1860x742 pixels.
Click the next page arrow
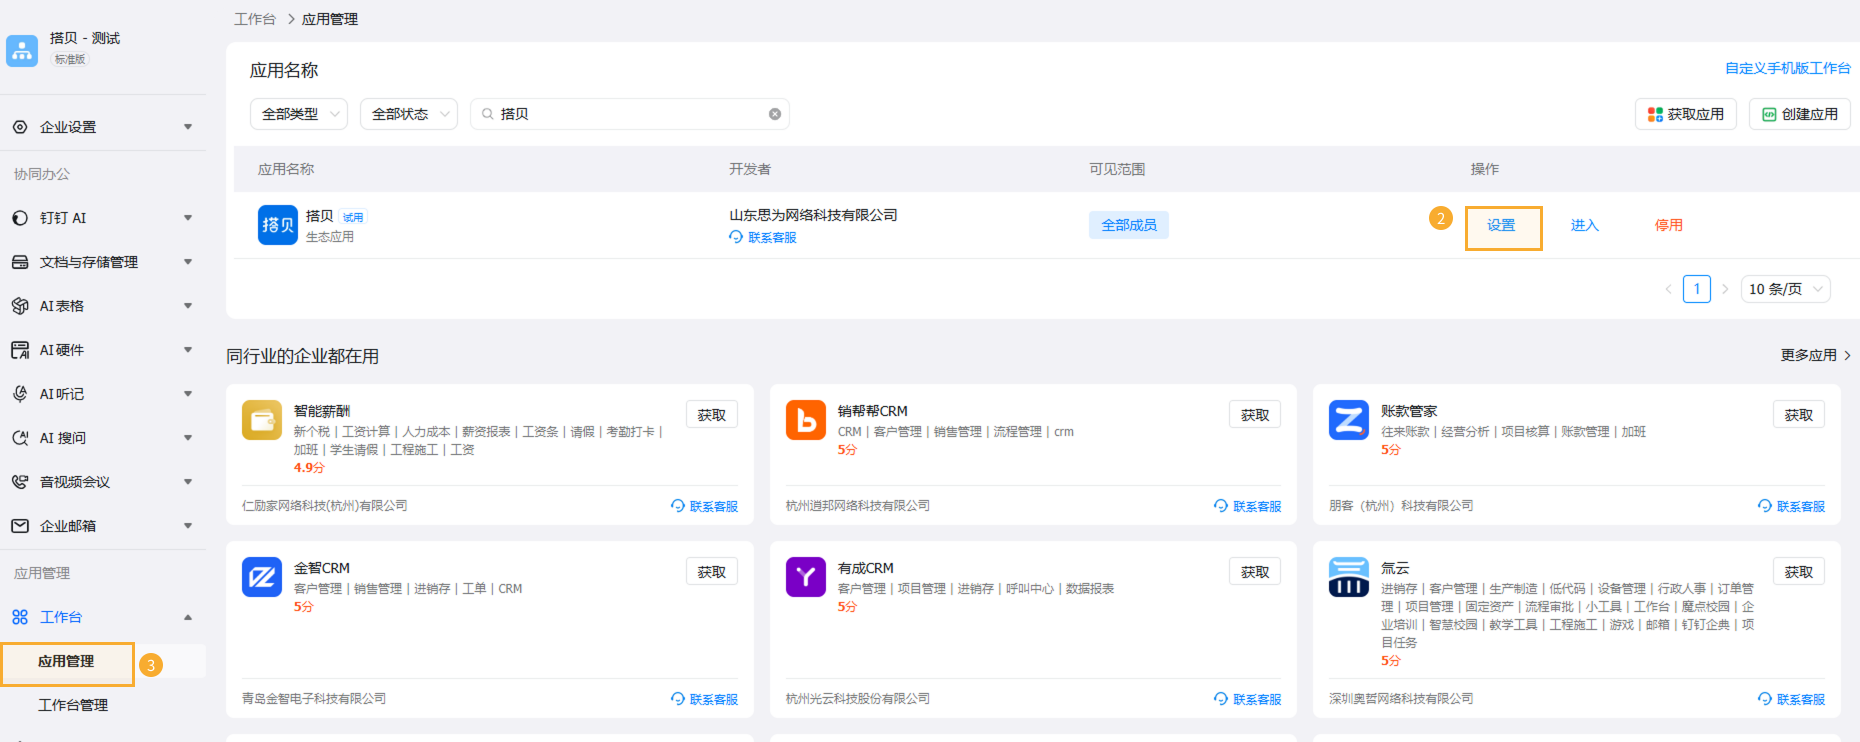click(x=1725, y=289)
